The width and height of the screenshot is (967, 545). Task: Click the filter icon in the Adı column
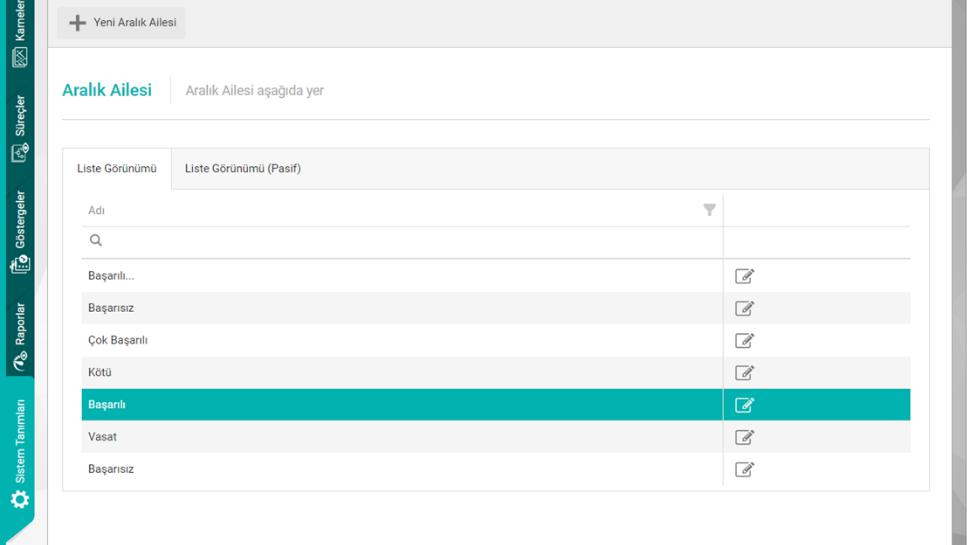(710, 210)
